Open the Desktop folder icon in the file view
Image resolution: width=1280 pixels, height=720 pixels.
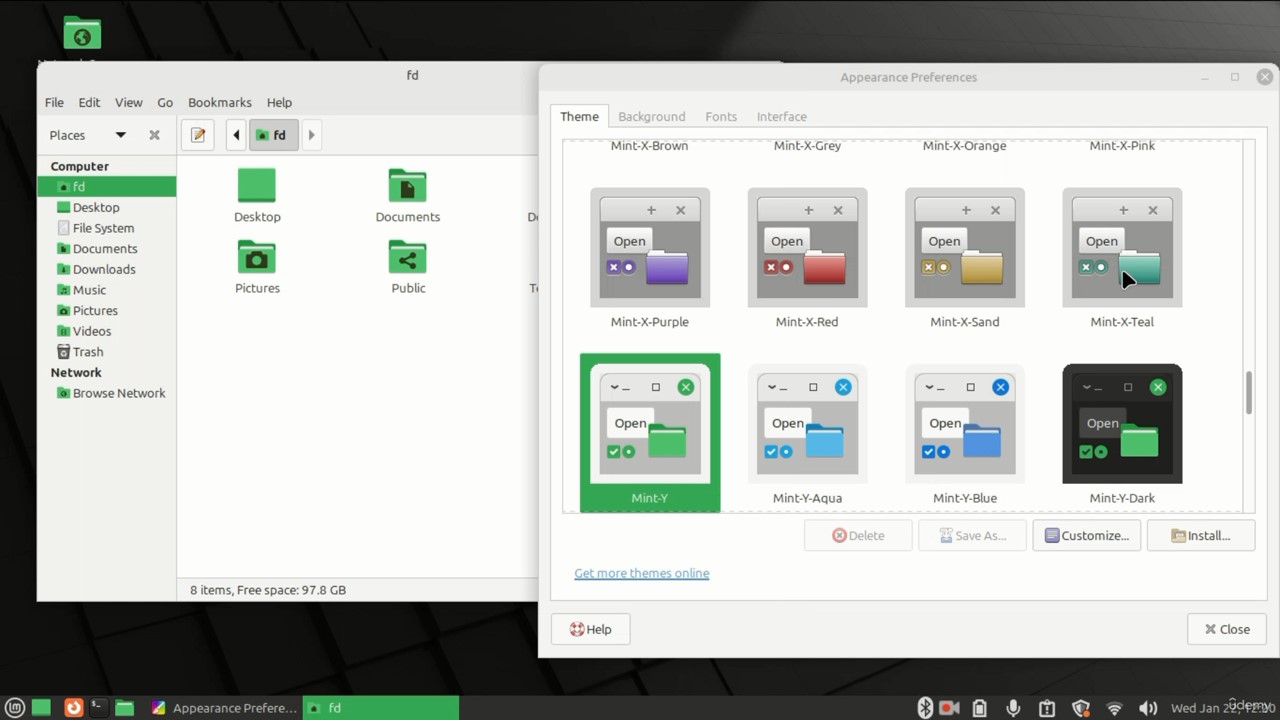pyautogui.click(x=257, y=186)
